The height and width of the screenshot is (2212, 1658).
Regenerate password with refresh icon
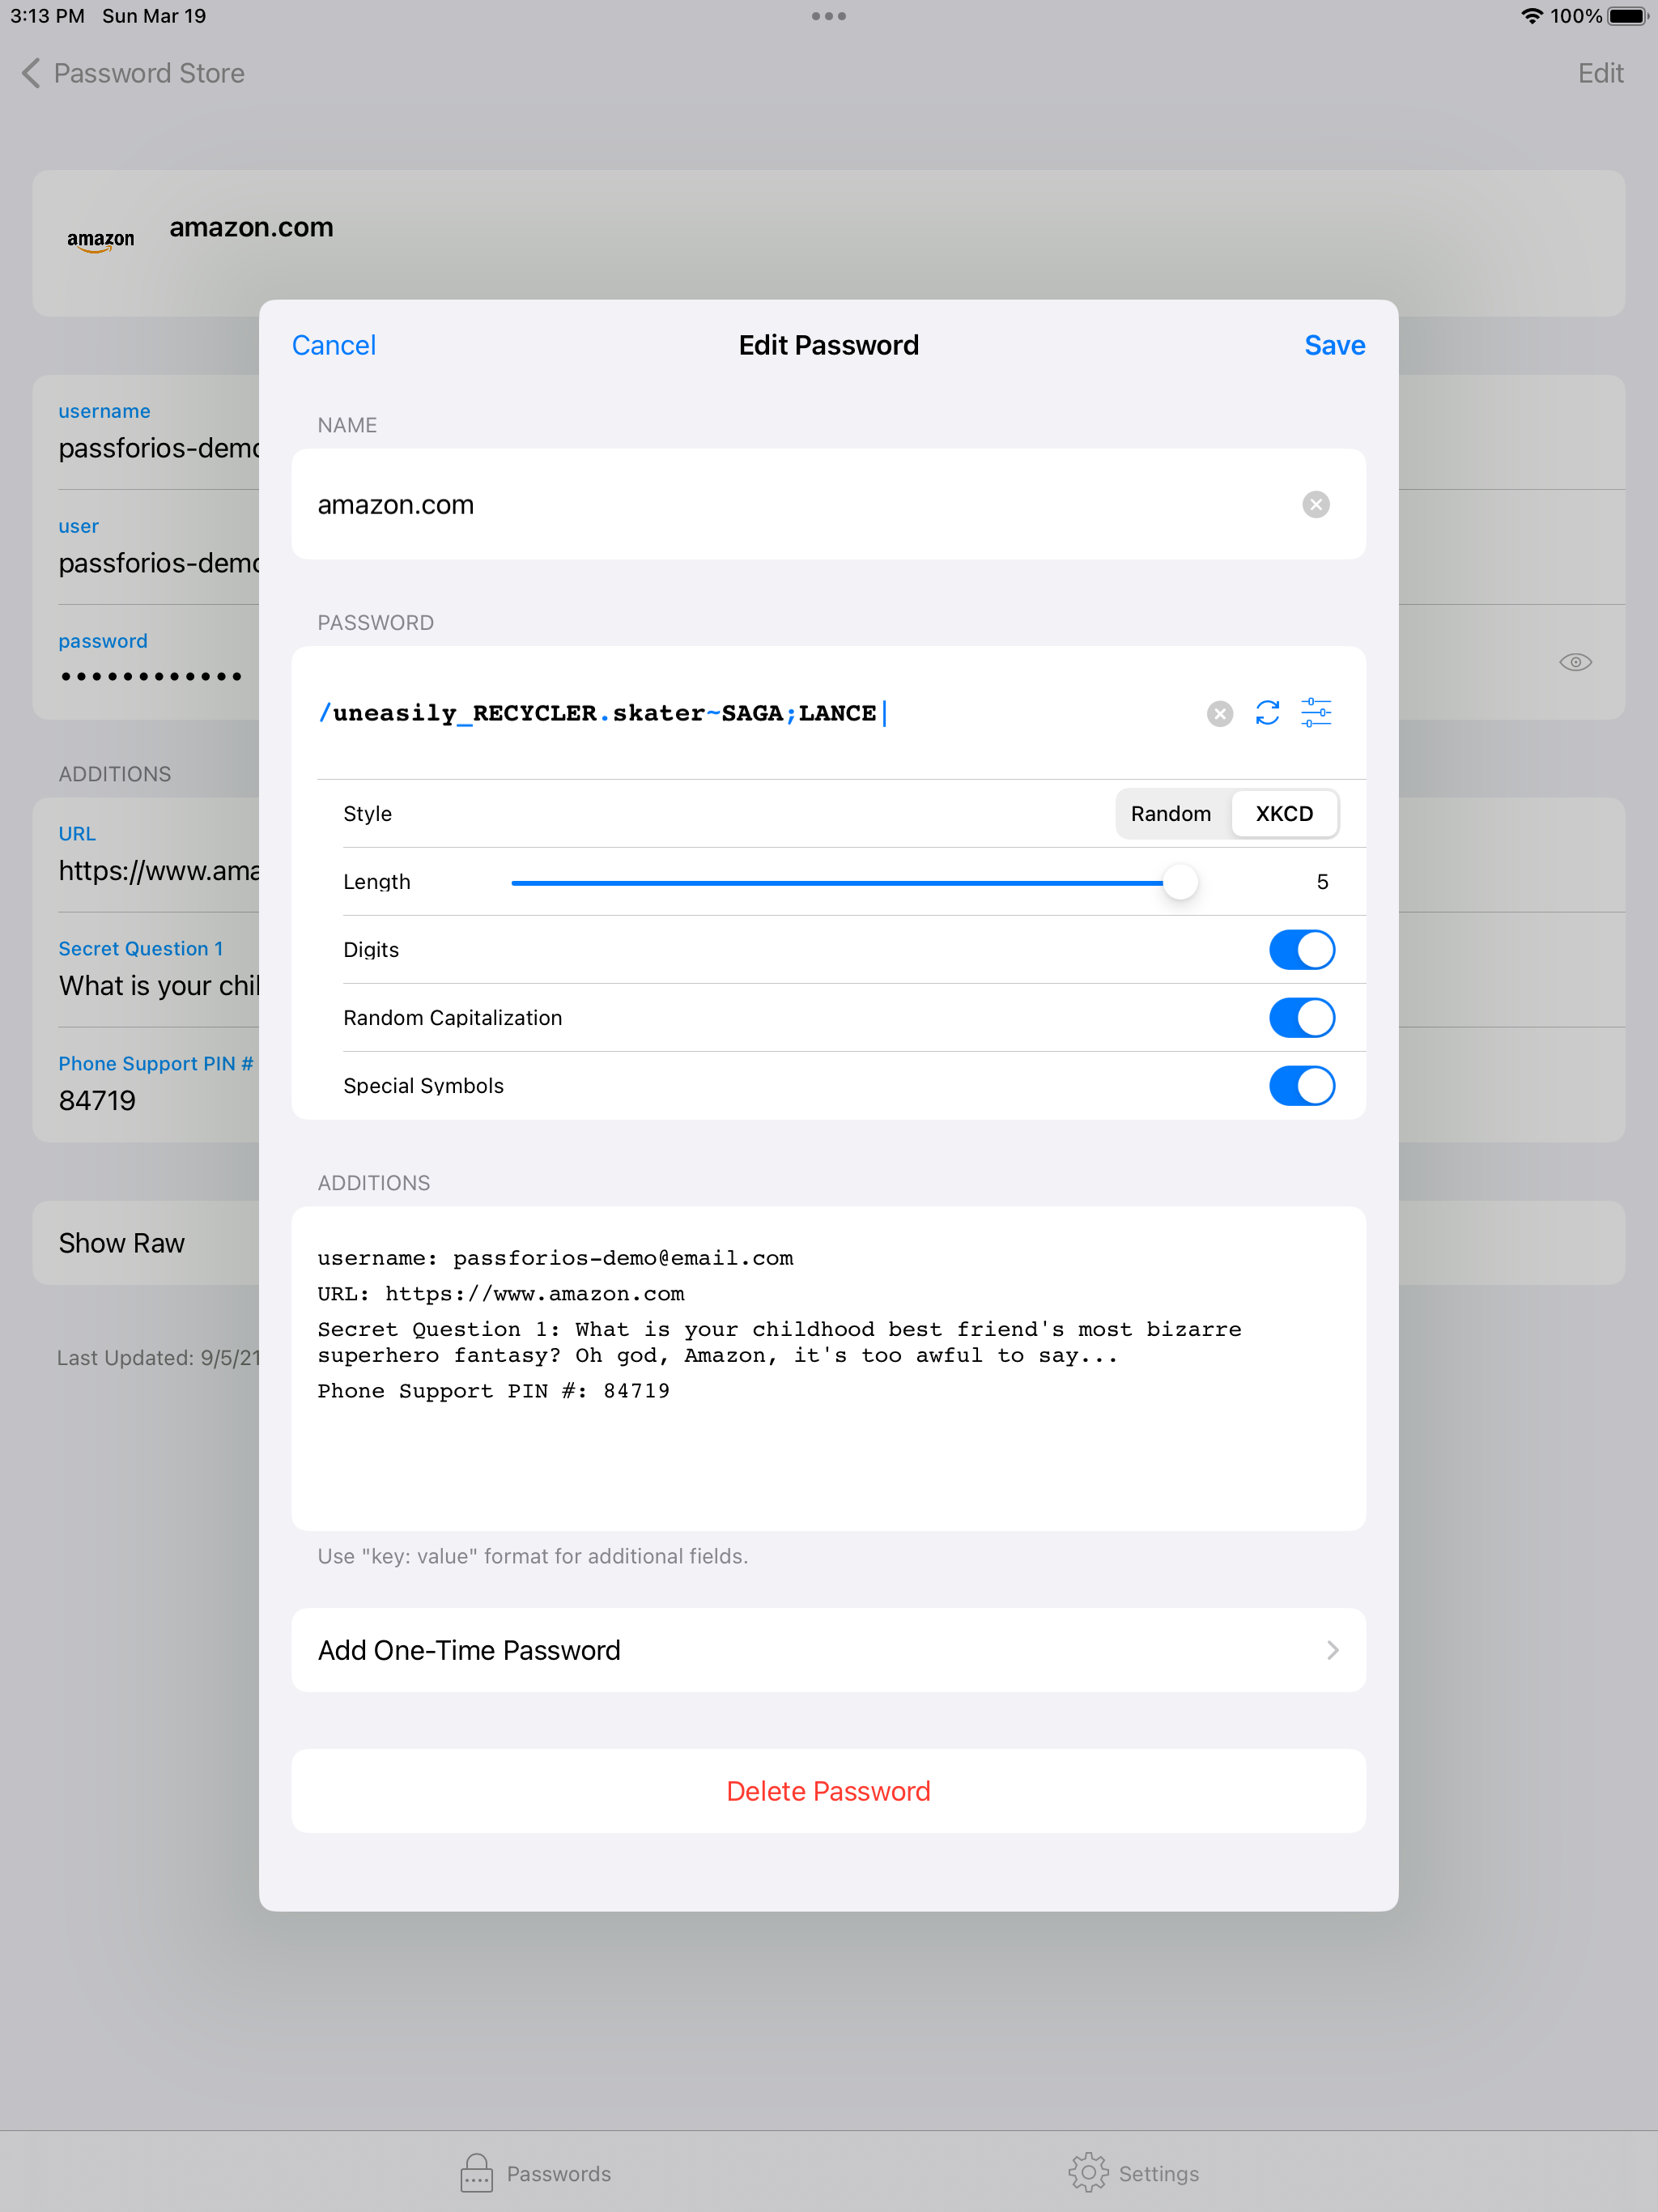[x=1267, y=713]
